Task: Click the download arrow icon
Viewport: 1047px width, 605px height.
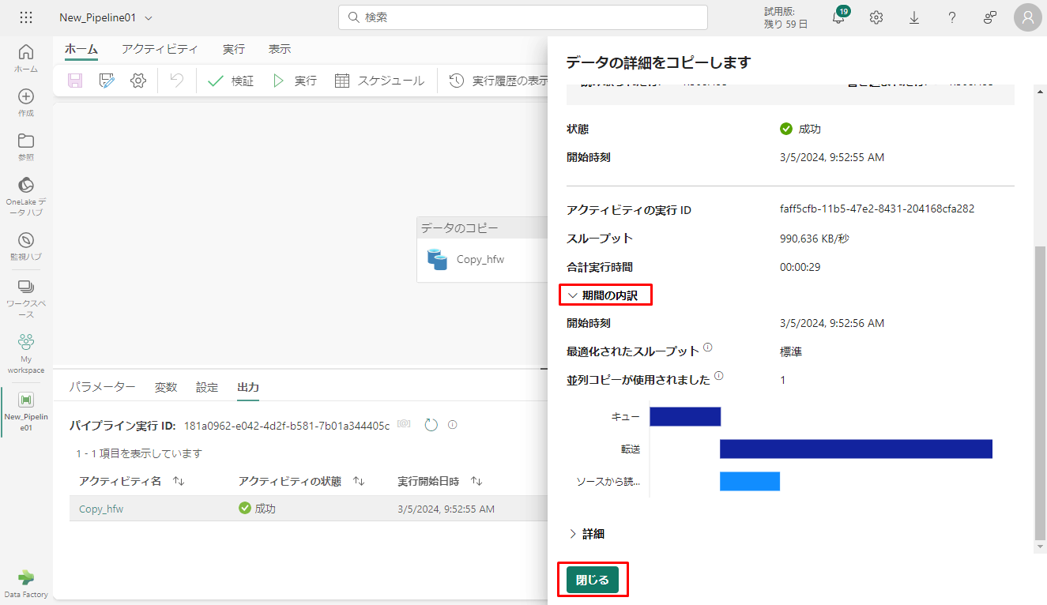Action: point(914,18)
